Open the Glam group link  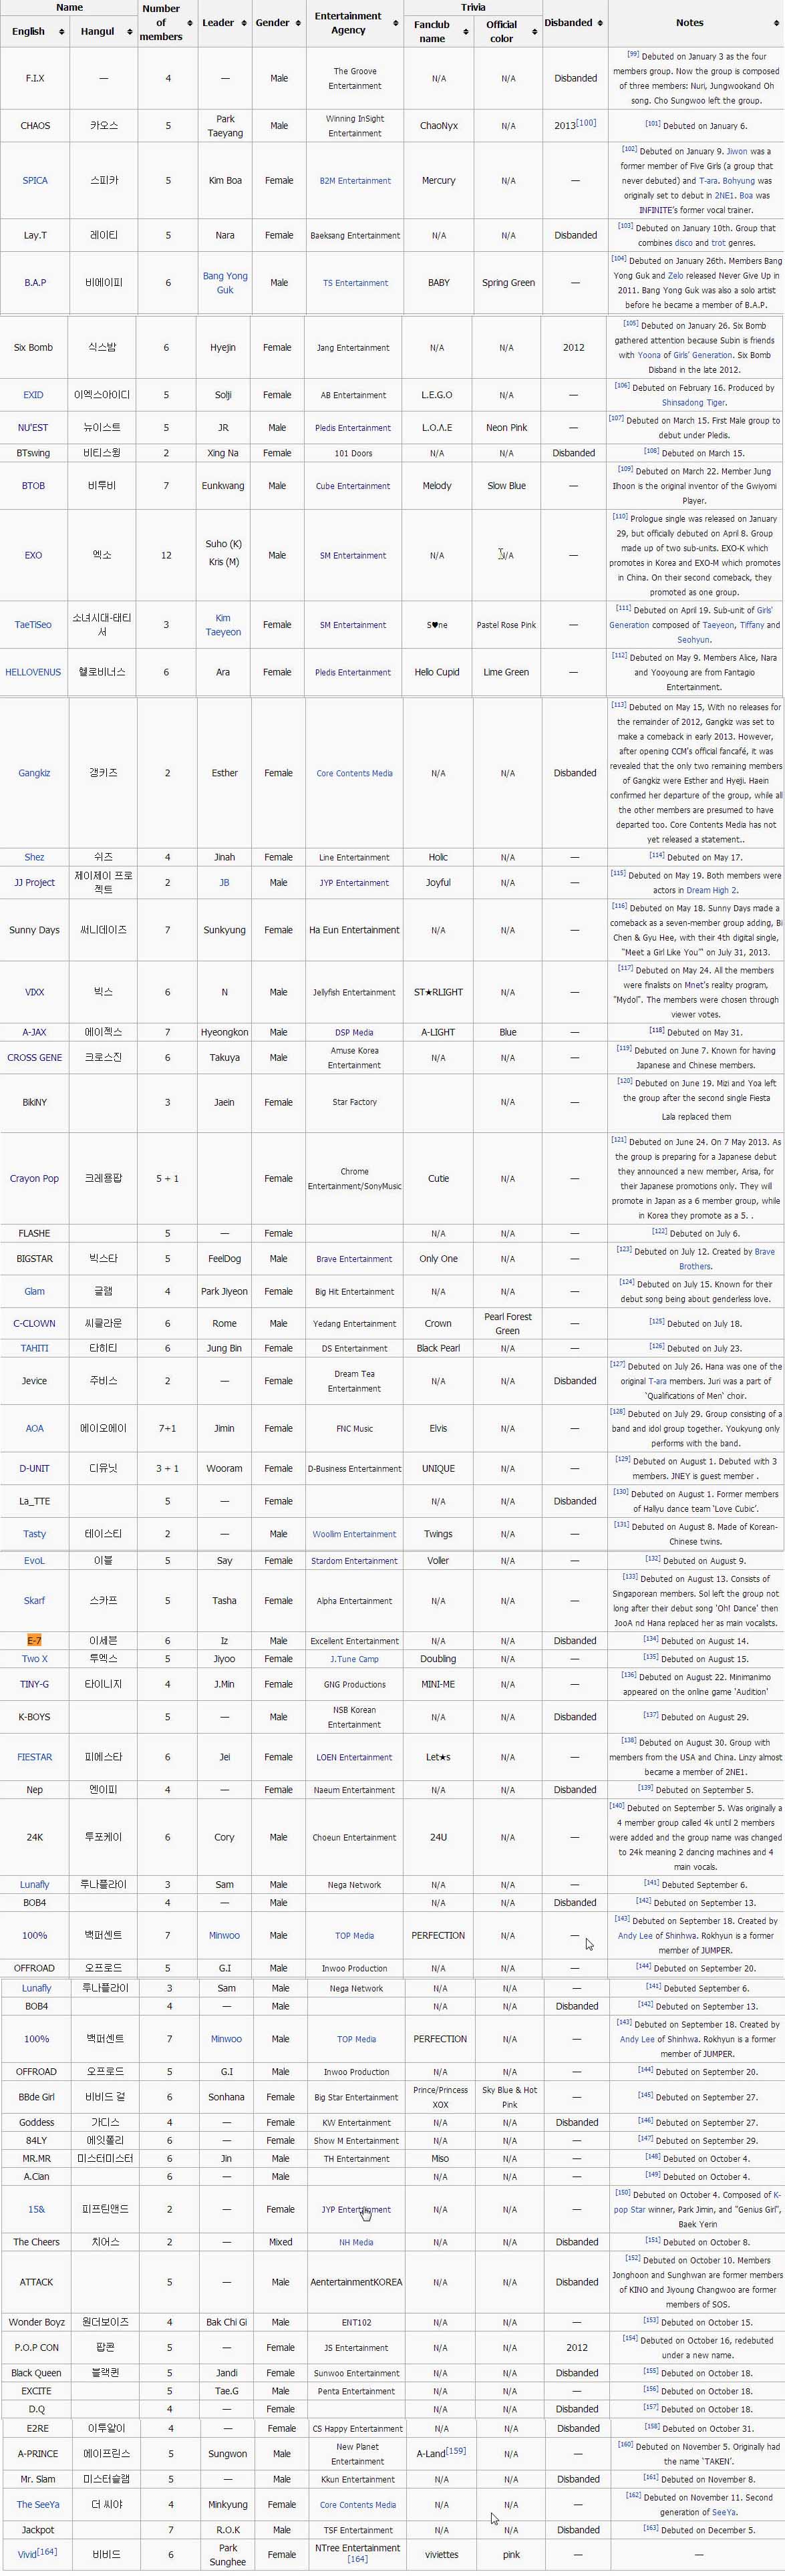tap(34, 1292)
